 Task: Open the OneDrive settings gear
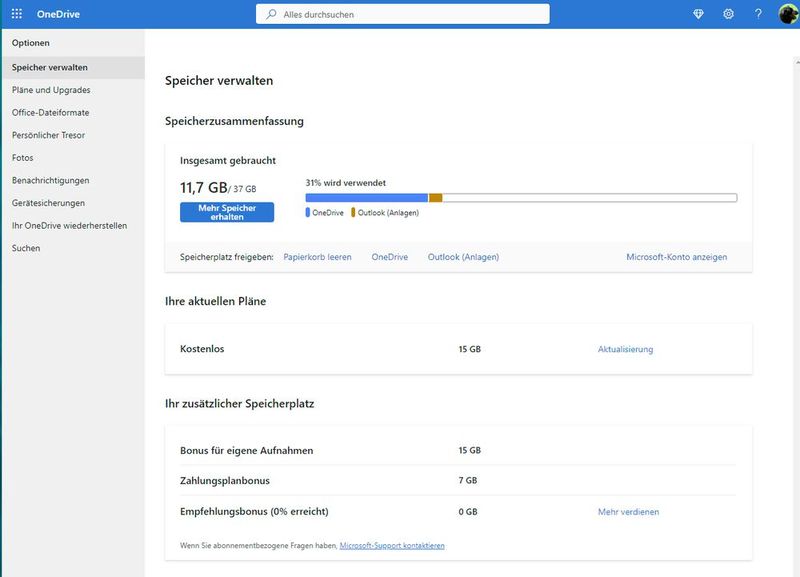pyautogui.click(x=729, y=14)
